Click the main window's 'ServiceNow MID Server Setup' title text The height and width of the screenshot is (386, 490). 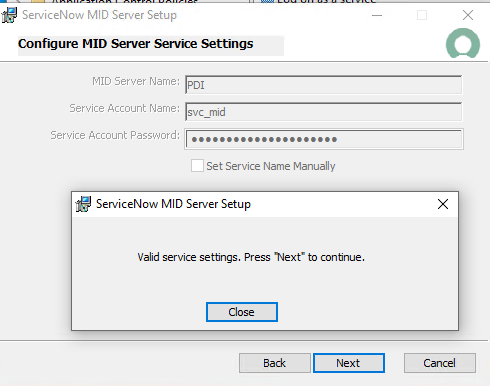click(x=99, y=15)
